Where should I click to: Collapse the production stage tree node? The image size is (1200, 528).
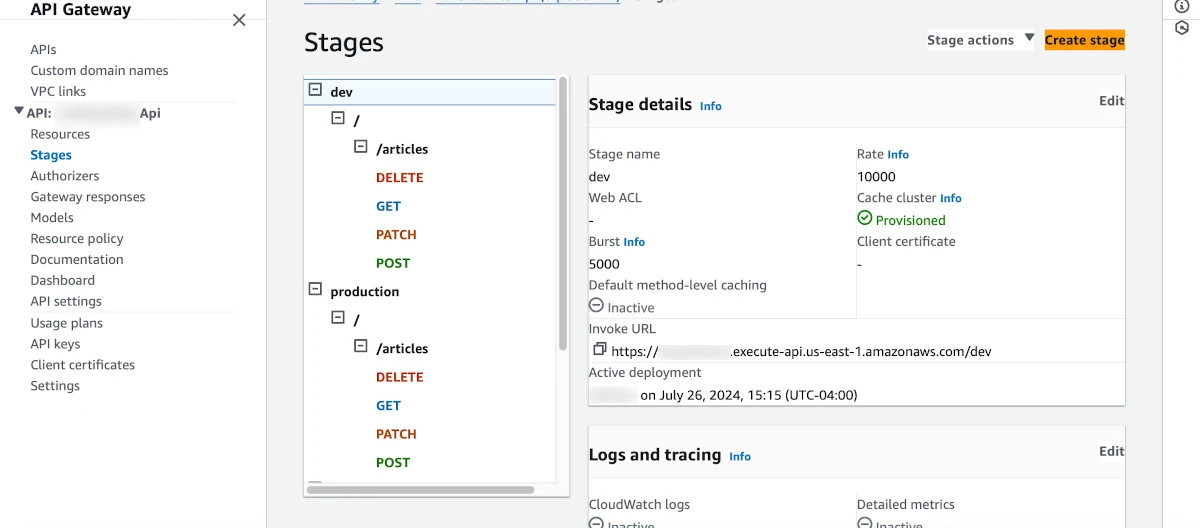315,290
